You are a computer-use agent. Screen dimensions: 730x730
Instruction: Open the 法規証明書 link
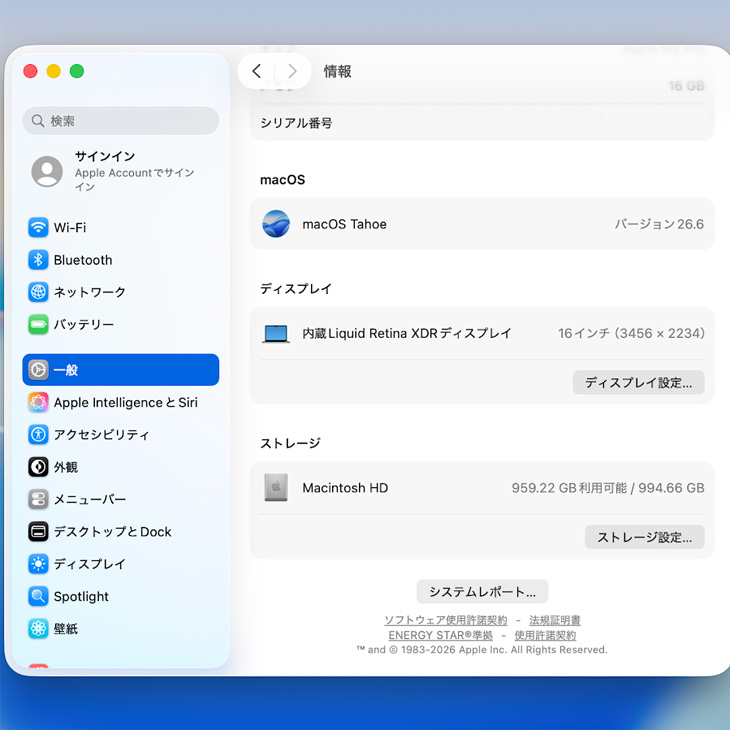pyautogui.click(x=555, y=620)
